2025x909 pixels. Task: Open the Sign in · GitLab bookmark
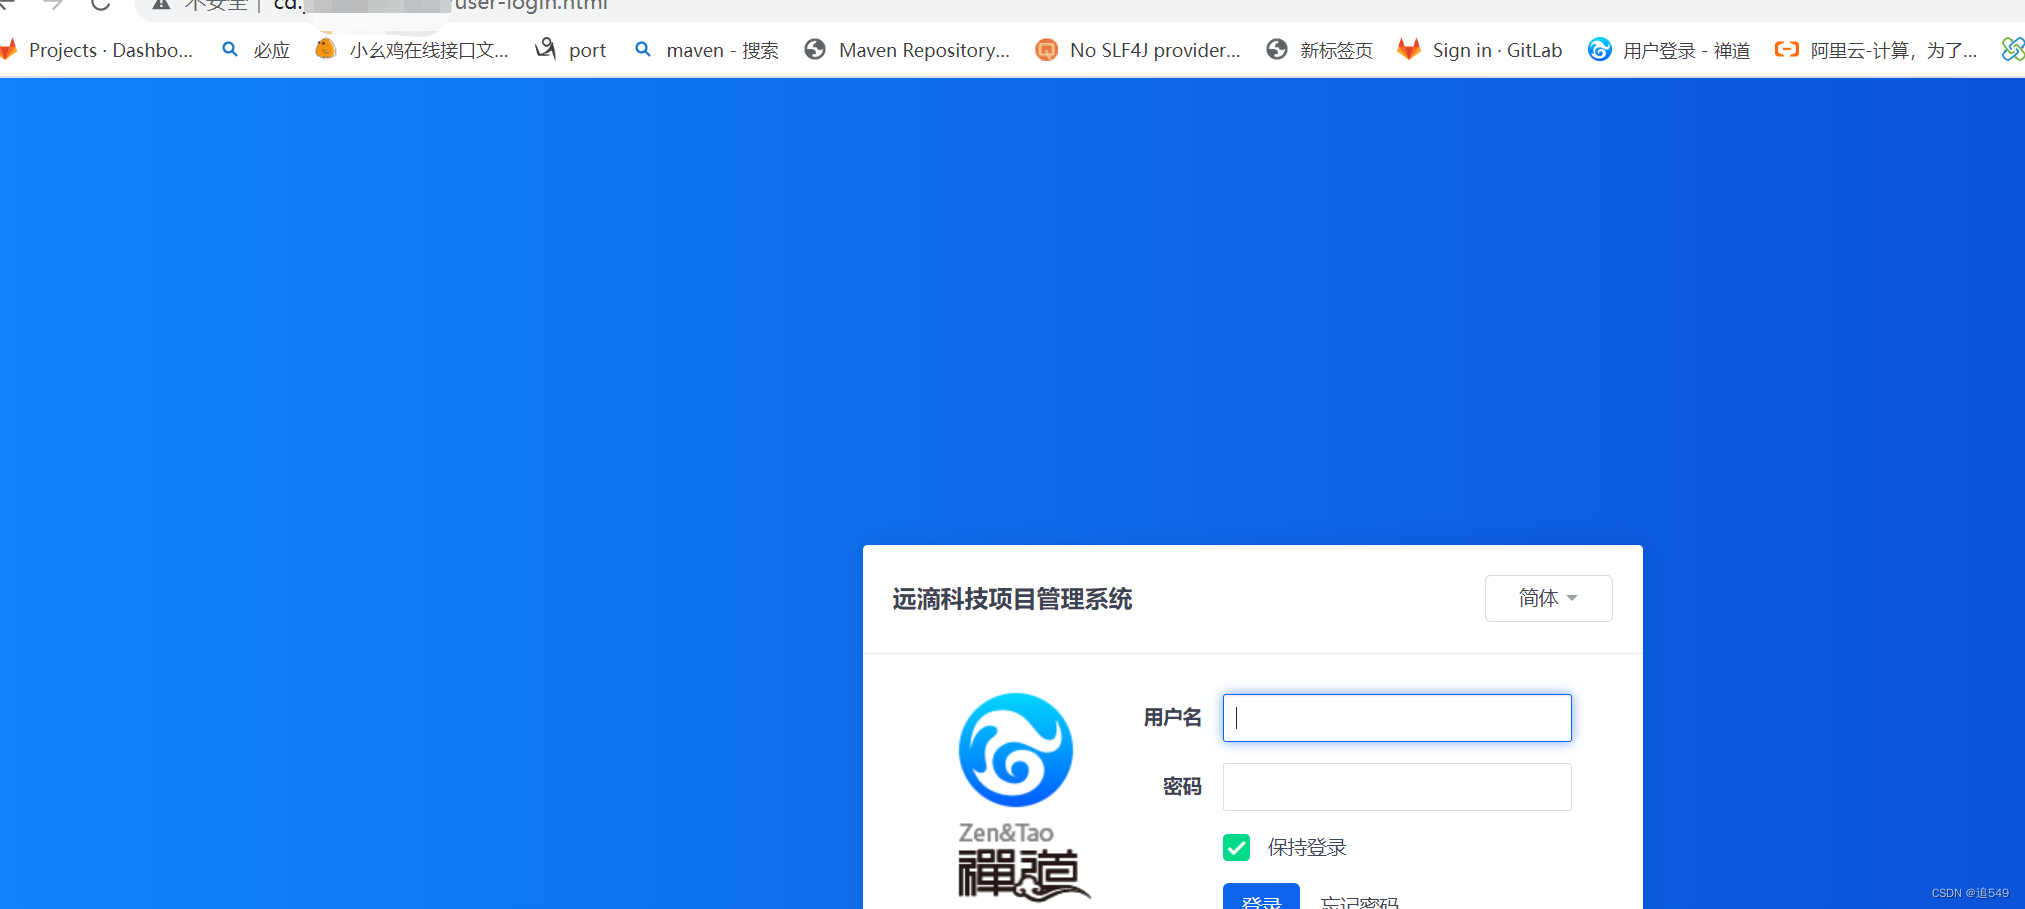coord(1480,50)
